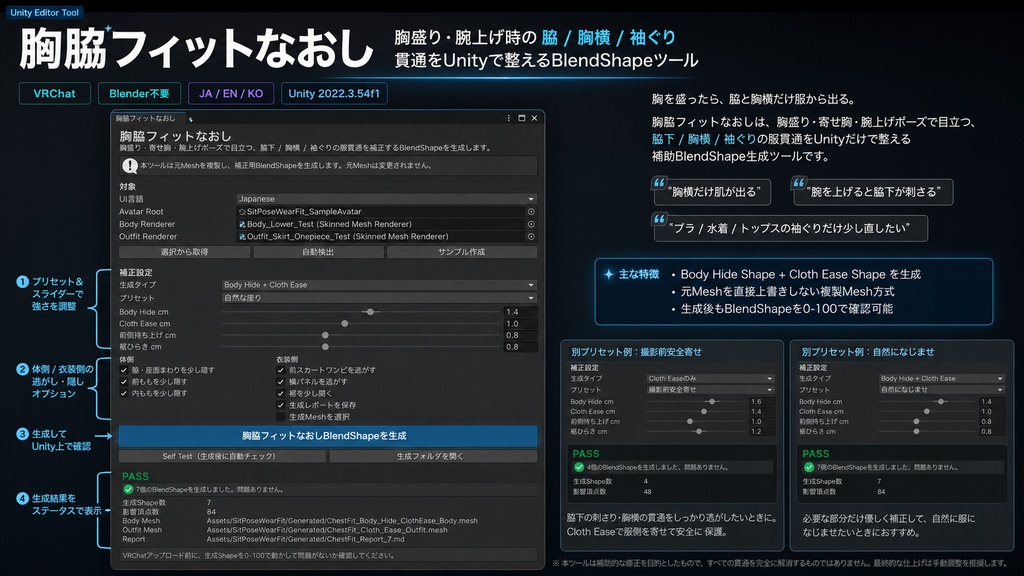The width and height of the screenshot is (1024, 576).
Task: Adjust Cloth Ease slider in 自然になじませ panel
Action: (926, 411)
